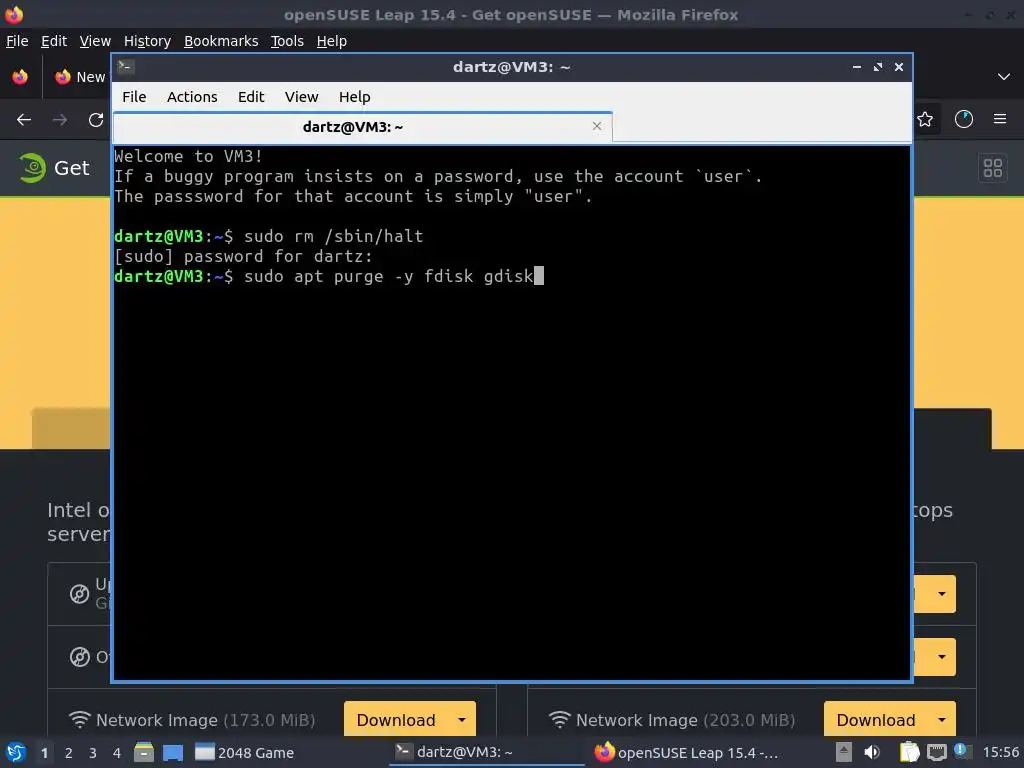
Task: Click the blue show desktop taskbar icon
Action: [173, 752]
